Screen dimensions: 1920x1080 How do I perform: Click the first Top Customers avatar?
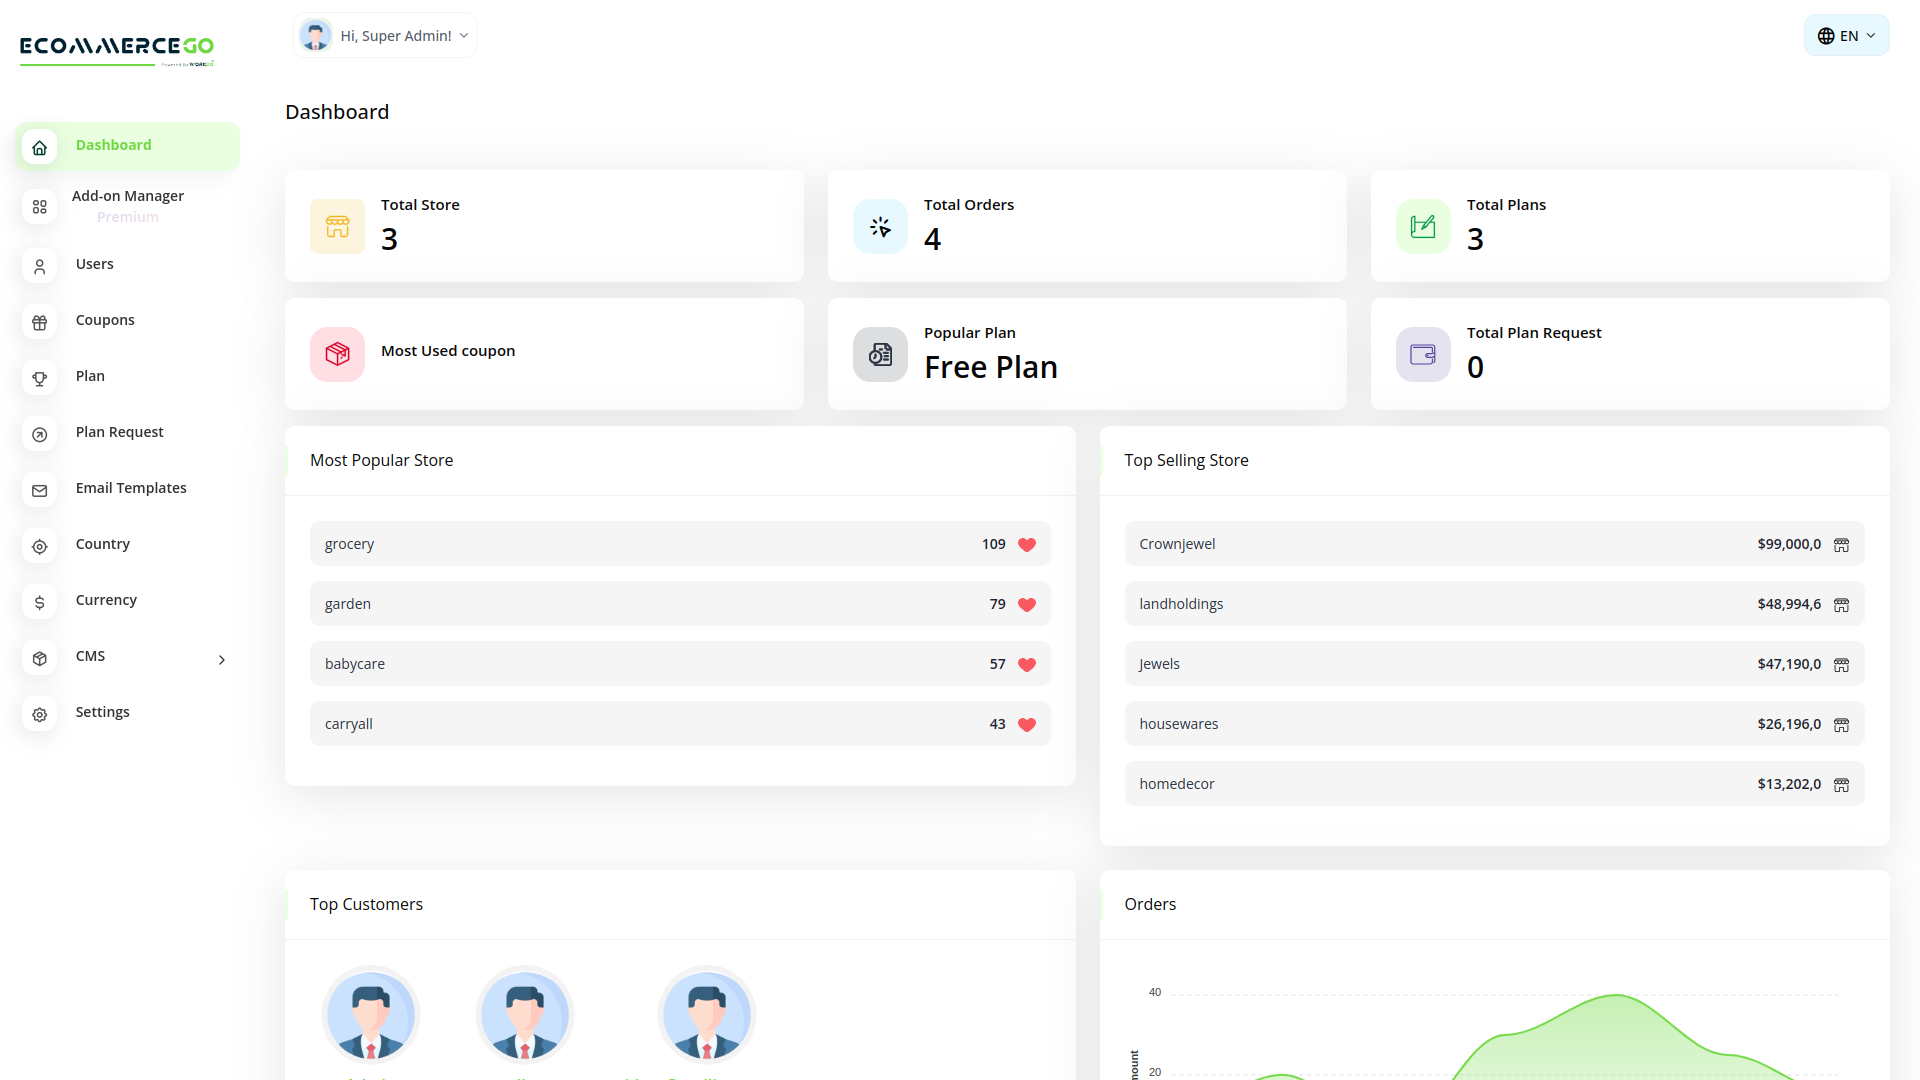(x=371, y=1014)
